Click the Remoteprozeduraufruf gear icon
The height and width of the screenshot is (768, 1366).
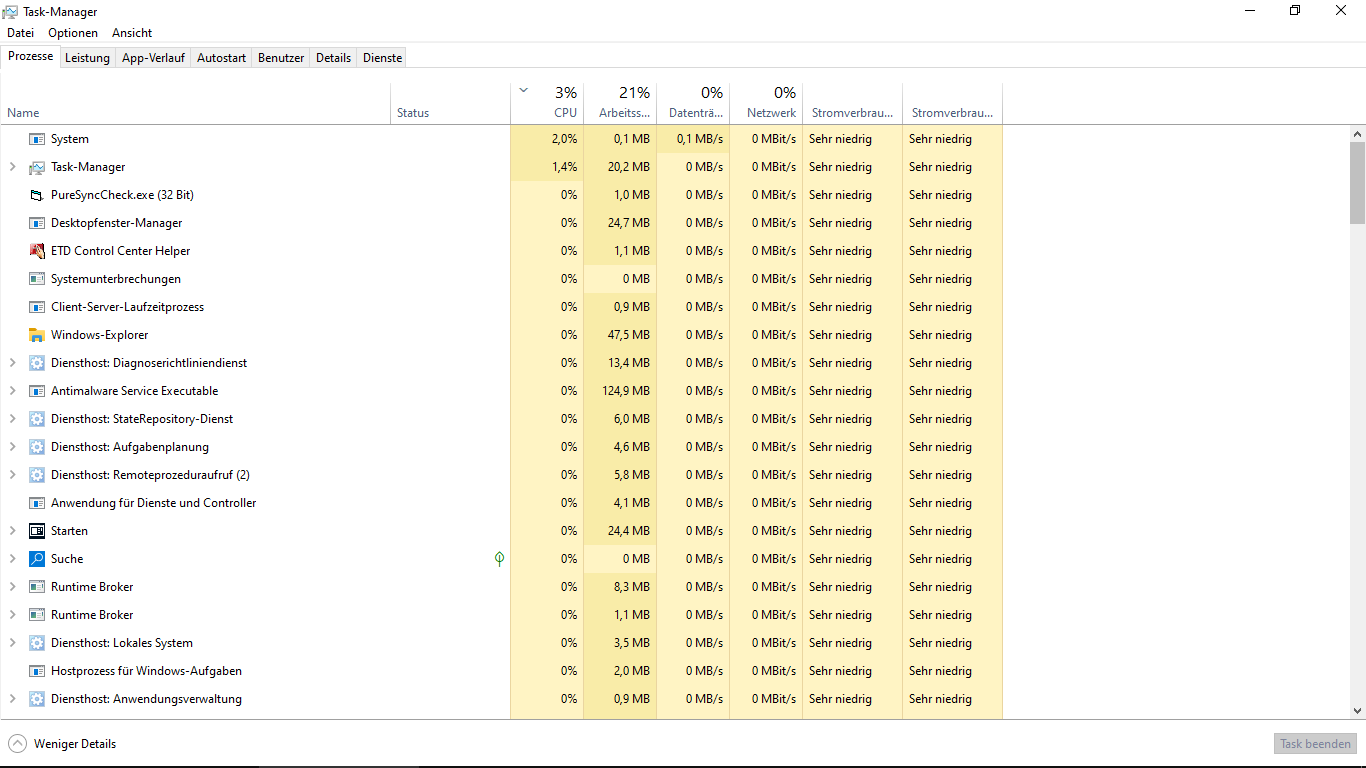(x=37, y=475)
